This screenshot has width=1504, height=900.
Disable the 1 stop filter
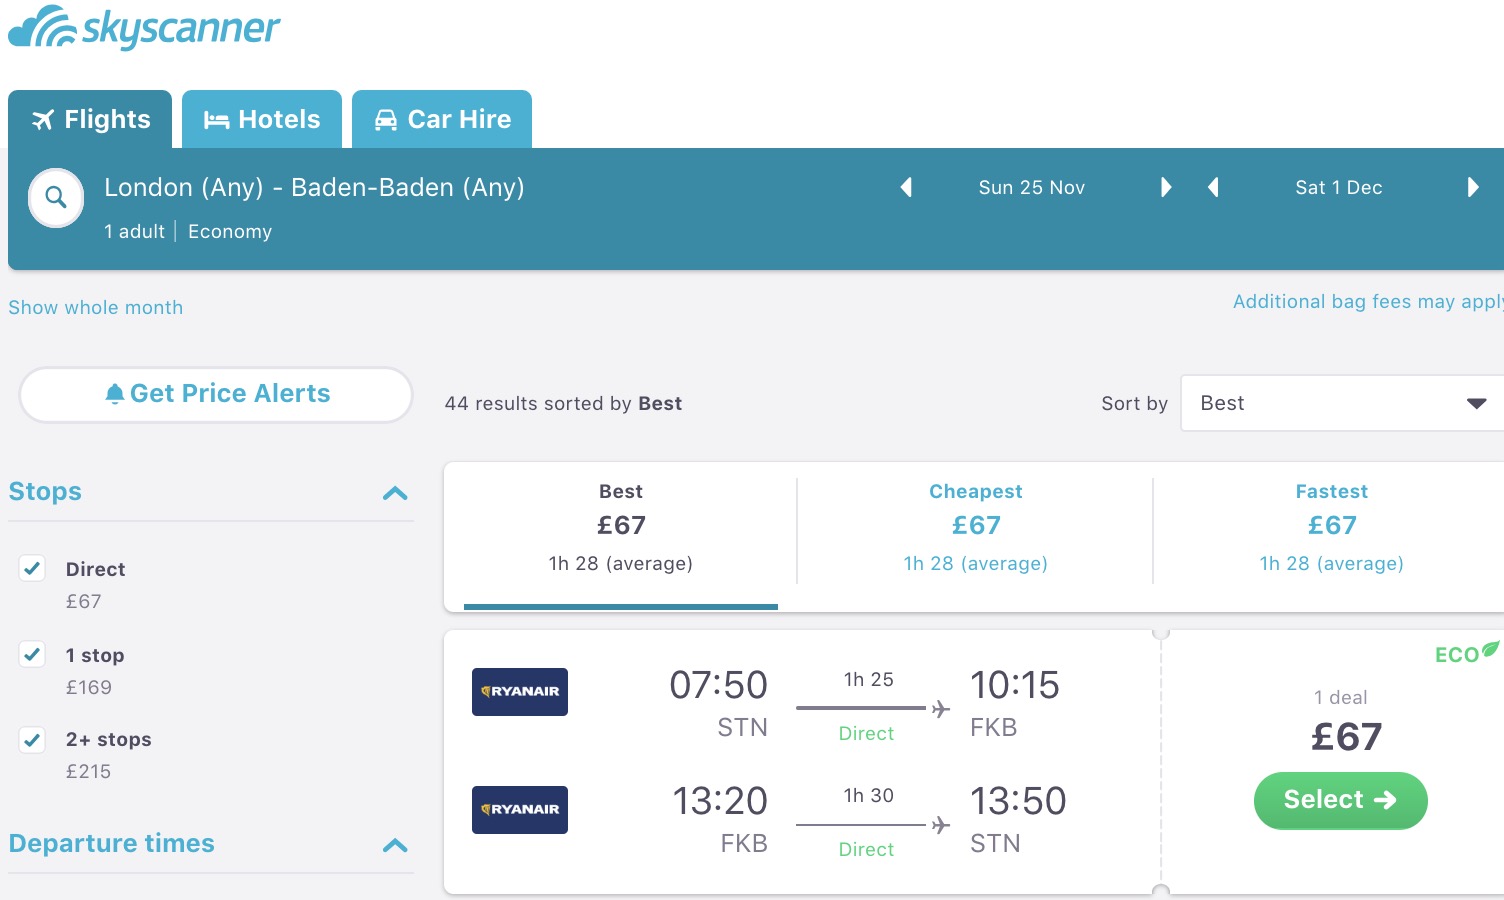coord(31,654)
